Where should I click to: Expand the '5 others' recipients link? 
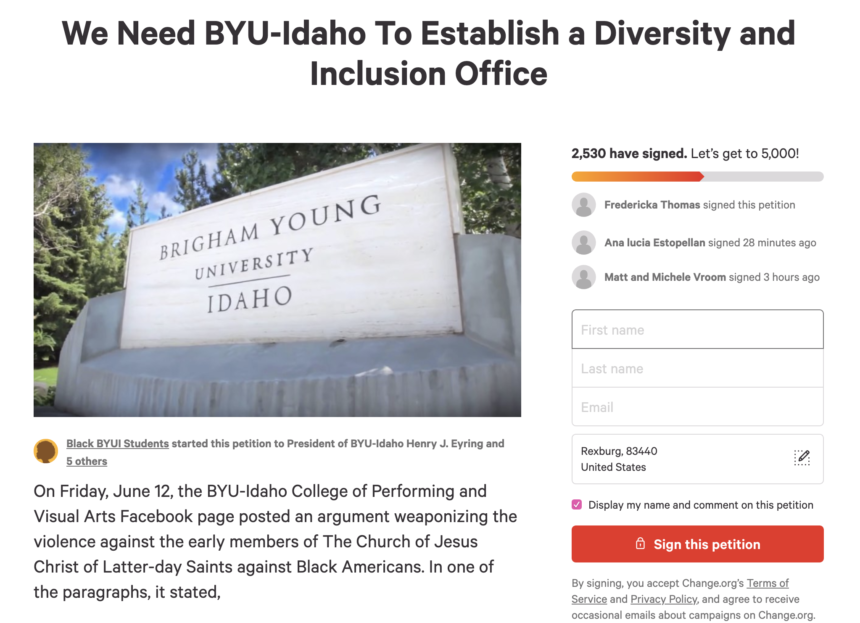pyautogui.click(x=87, y=461)
